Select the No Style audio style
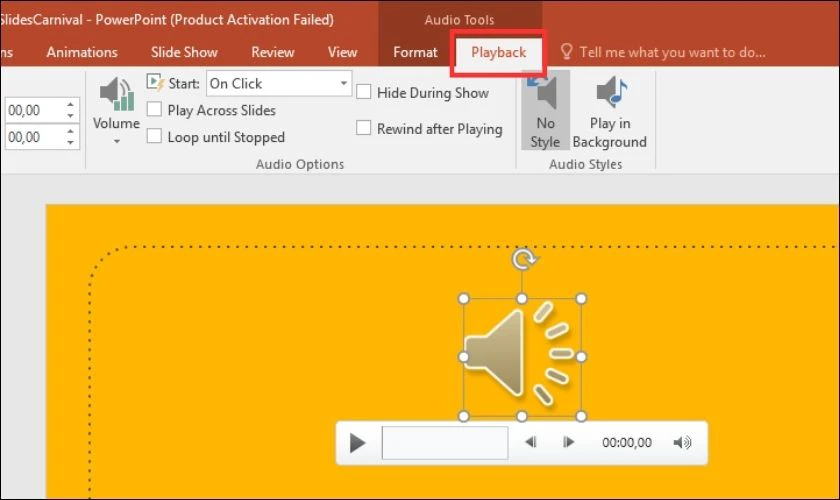Screen dimensions: 840x500 click(x=545, y=110)
